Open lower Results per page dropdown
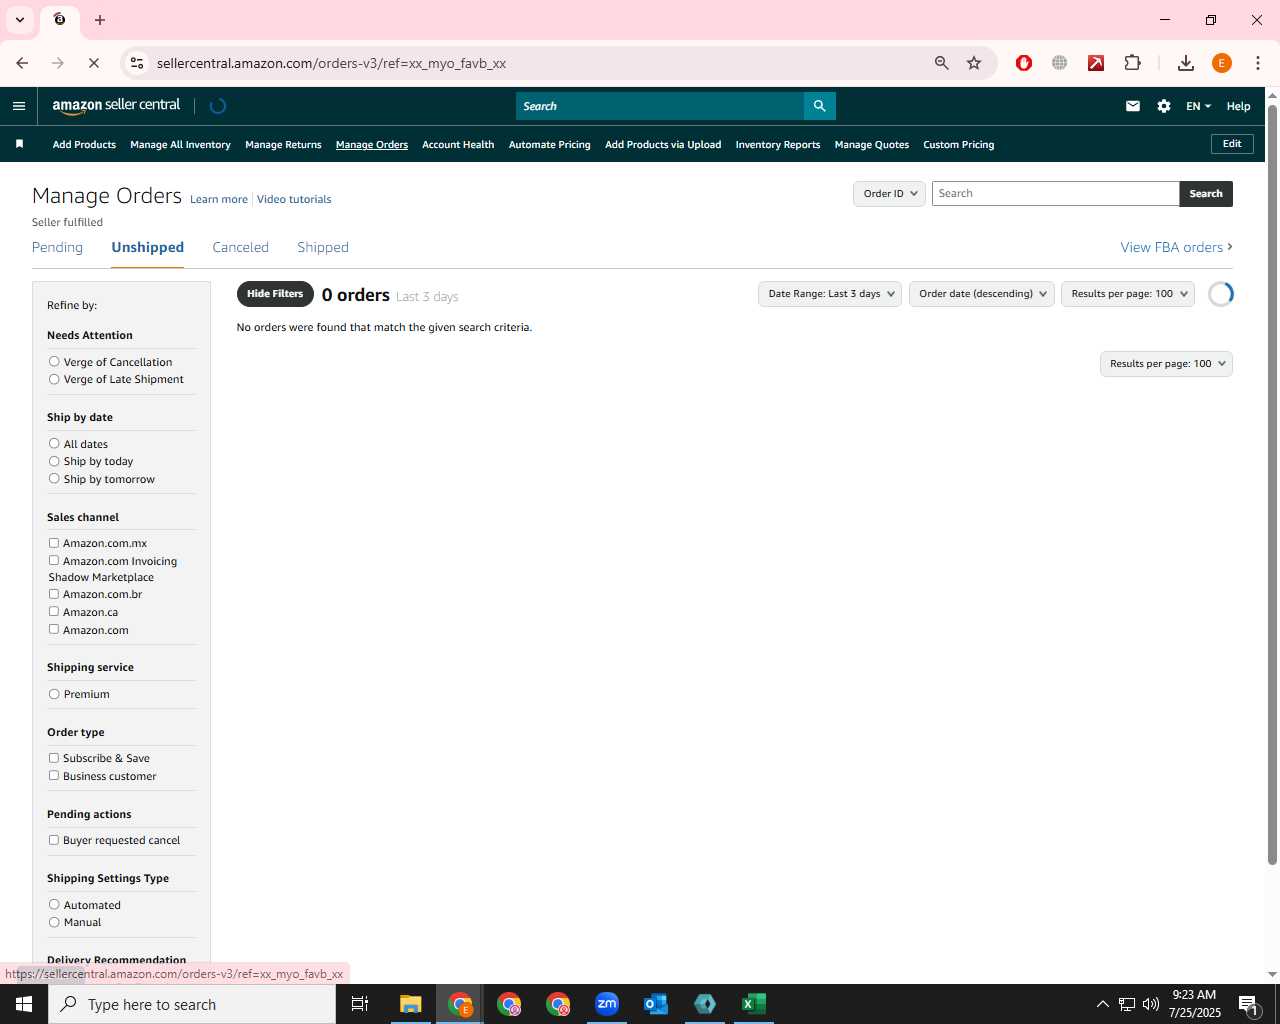The image size is (1280, 1024). coord(1166,364)
